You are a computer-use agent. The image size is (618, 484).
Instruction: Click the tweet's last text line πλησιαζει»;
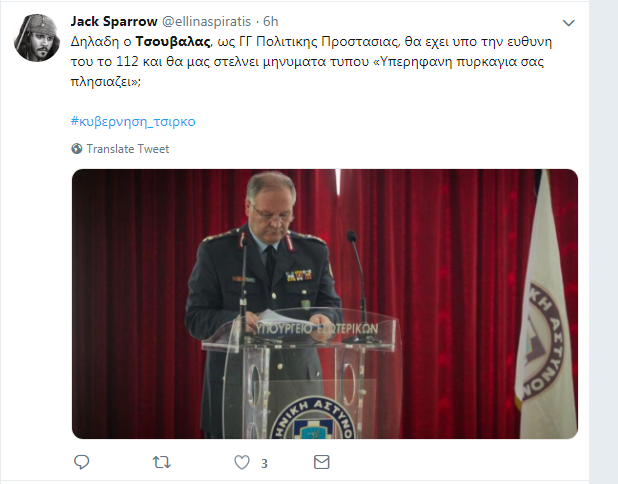(106, 82)
